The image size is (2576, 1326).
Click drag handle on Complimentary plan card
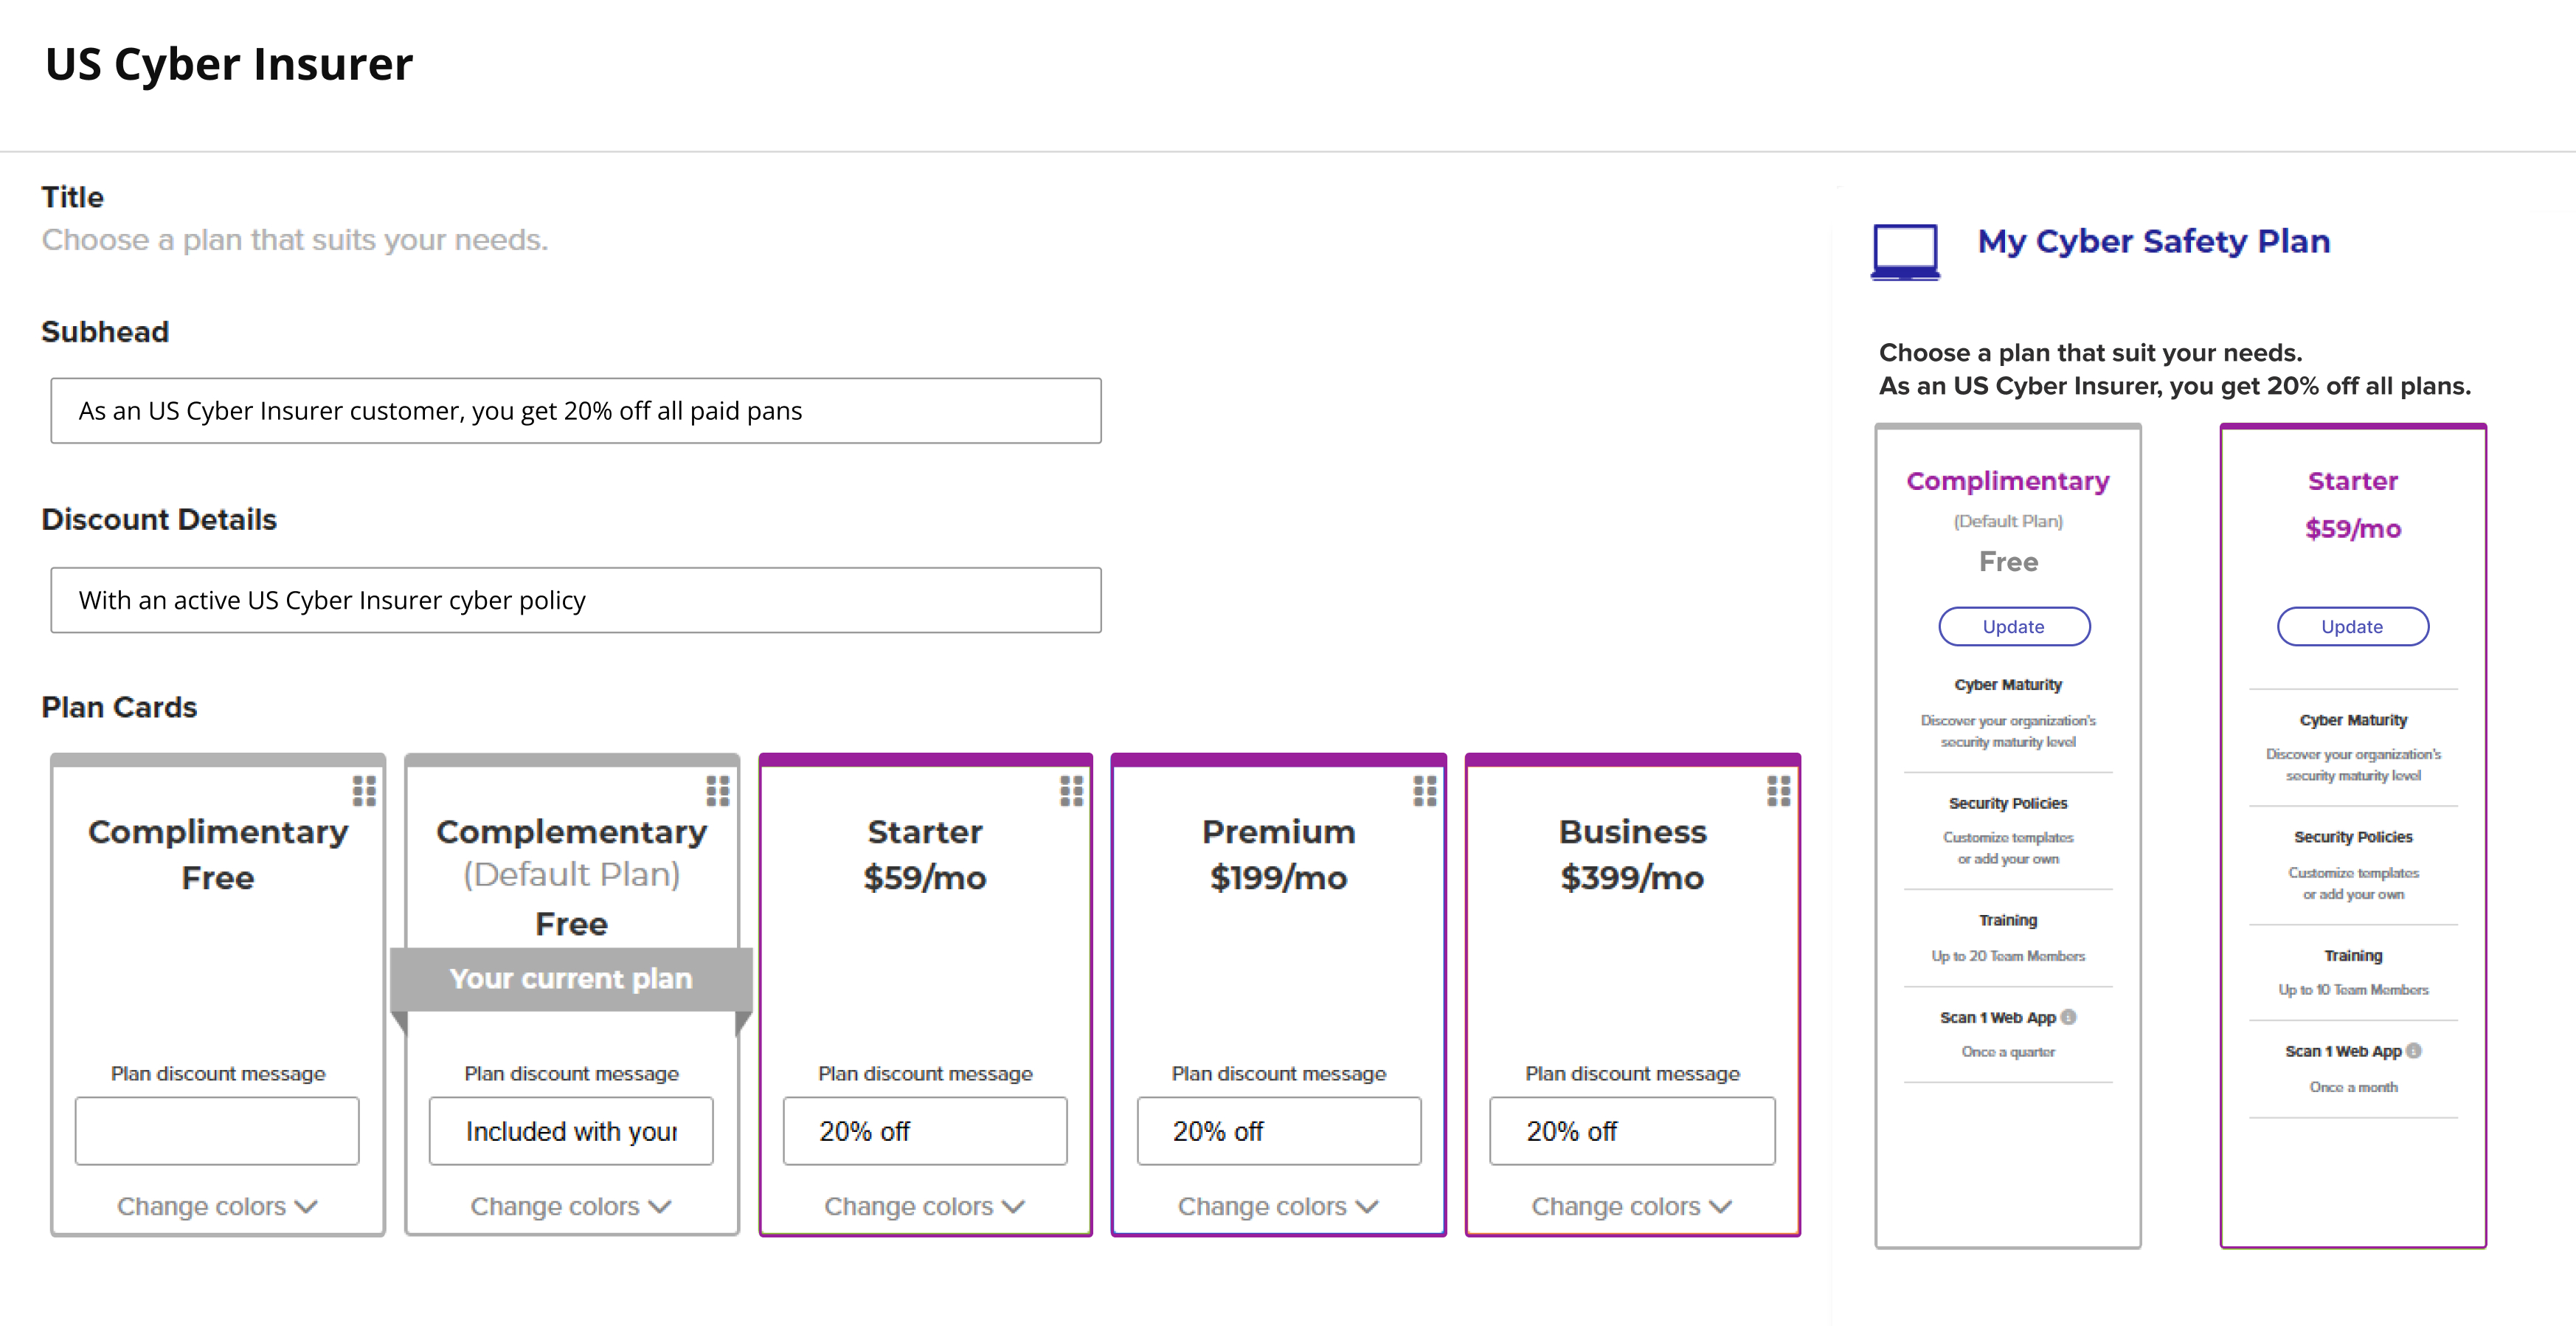pyautogui.click(x=364, y=791)
